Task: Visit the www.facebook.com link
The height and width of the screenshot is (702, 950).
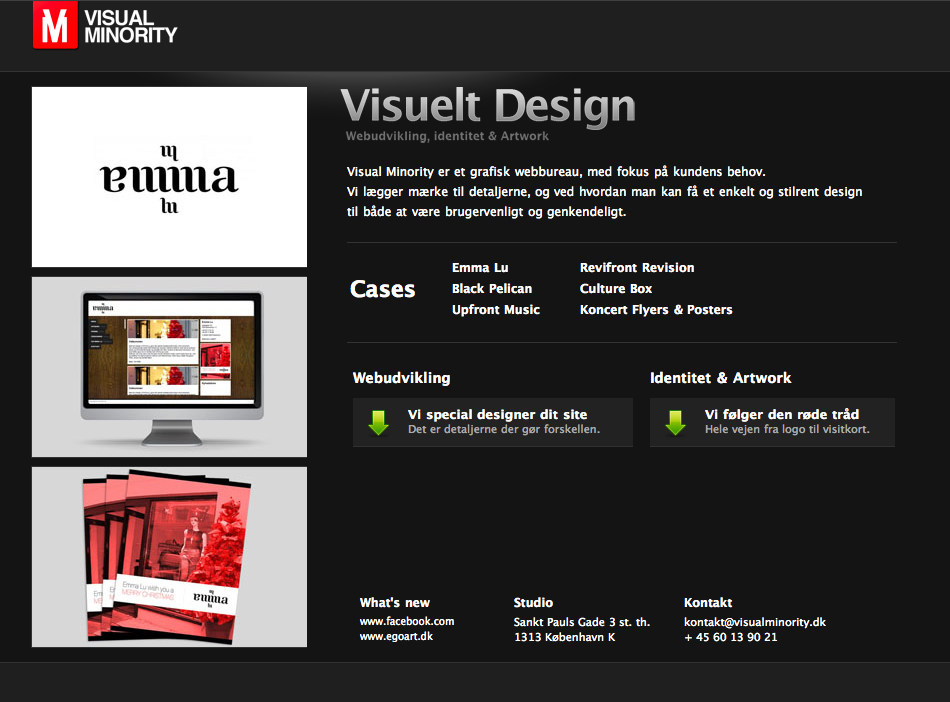Action: click(x=407, y=621)
